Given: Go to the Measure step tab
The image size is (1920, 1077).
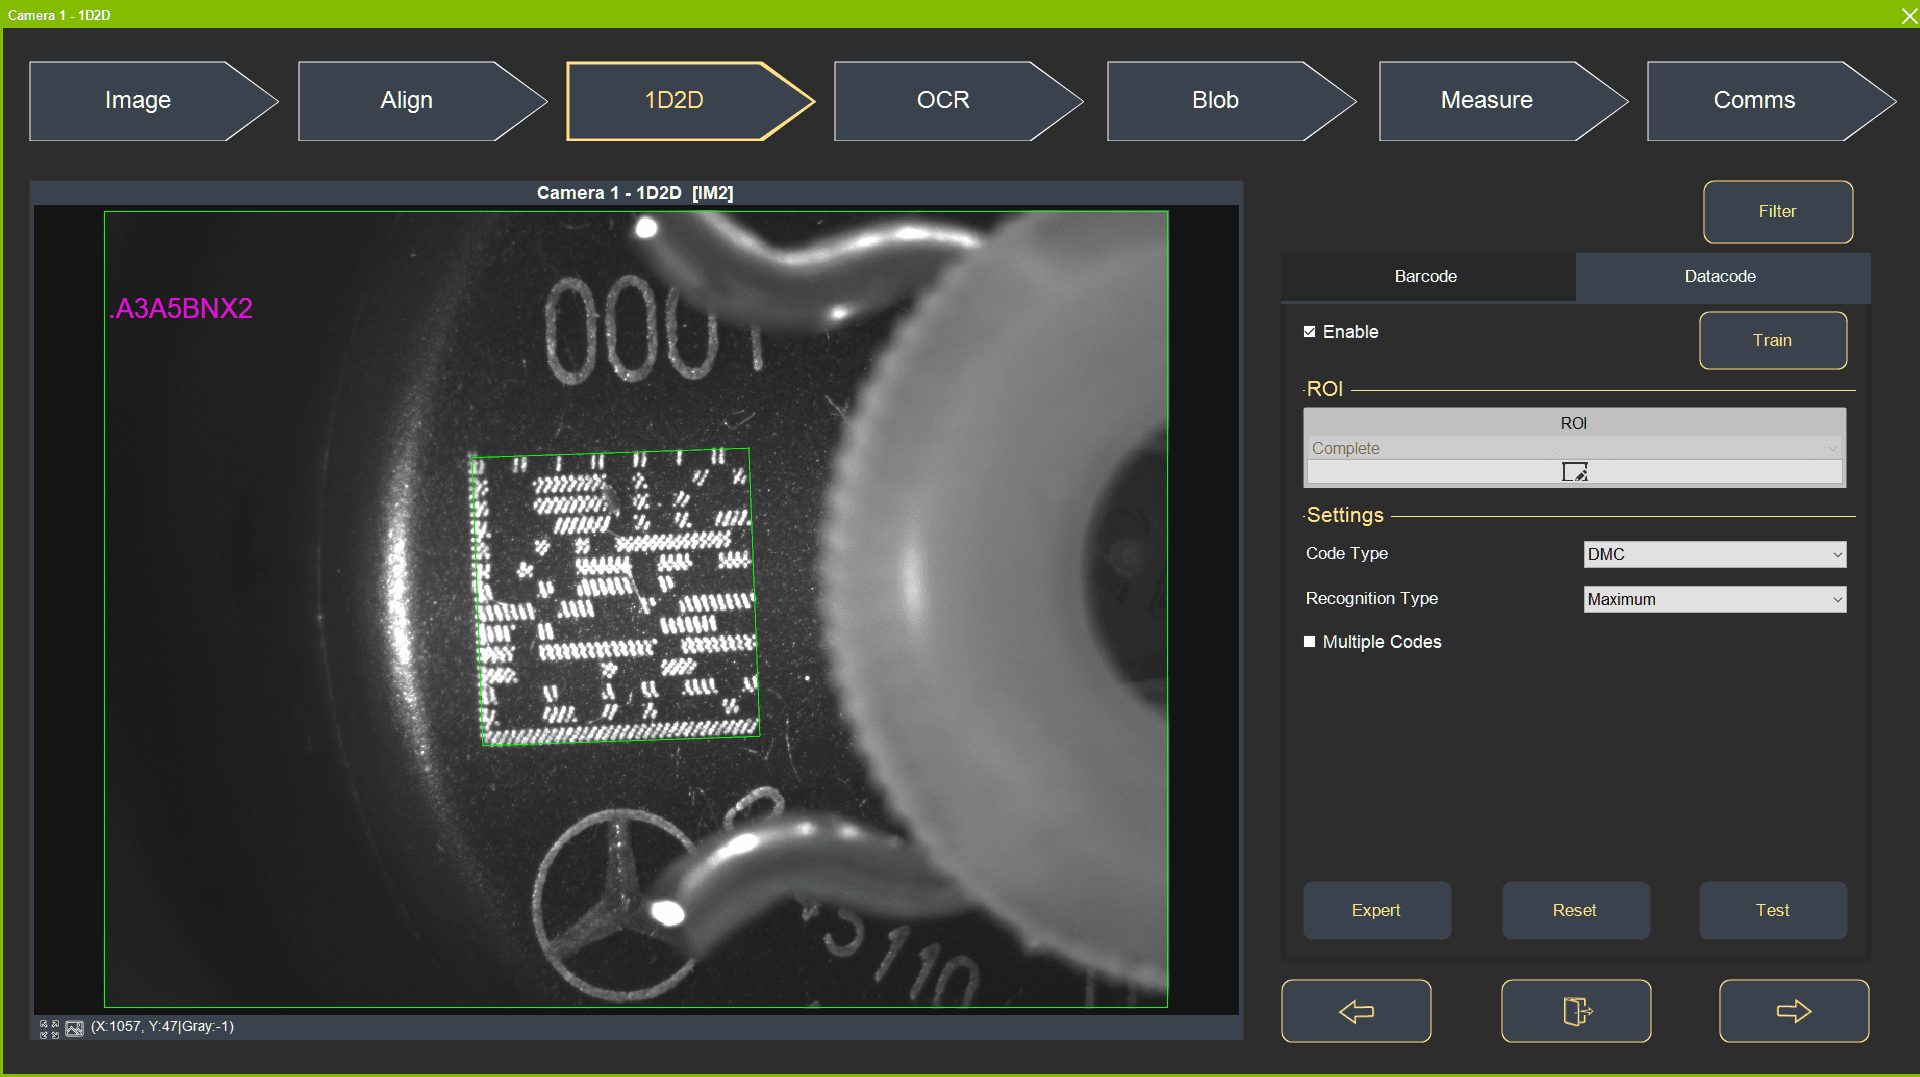Looking at the screenshot, I should click(x=1502, y=100).
